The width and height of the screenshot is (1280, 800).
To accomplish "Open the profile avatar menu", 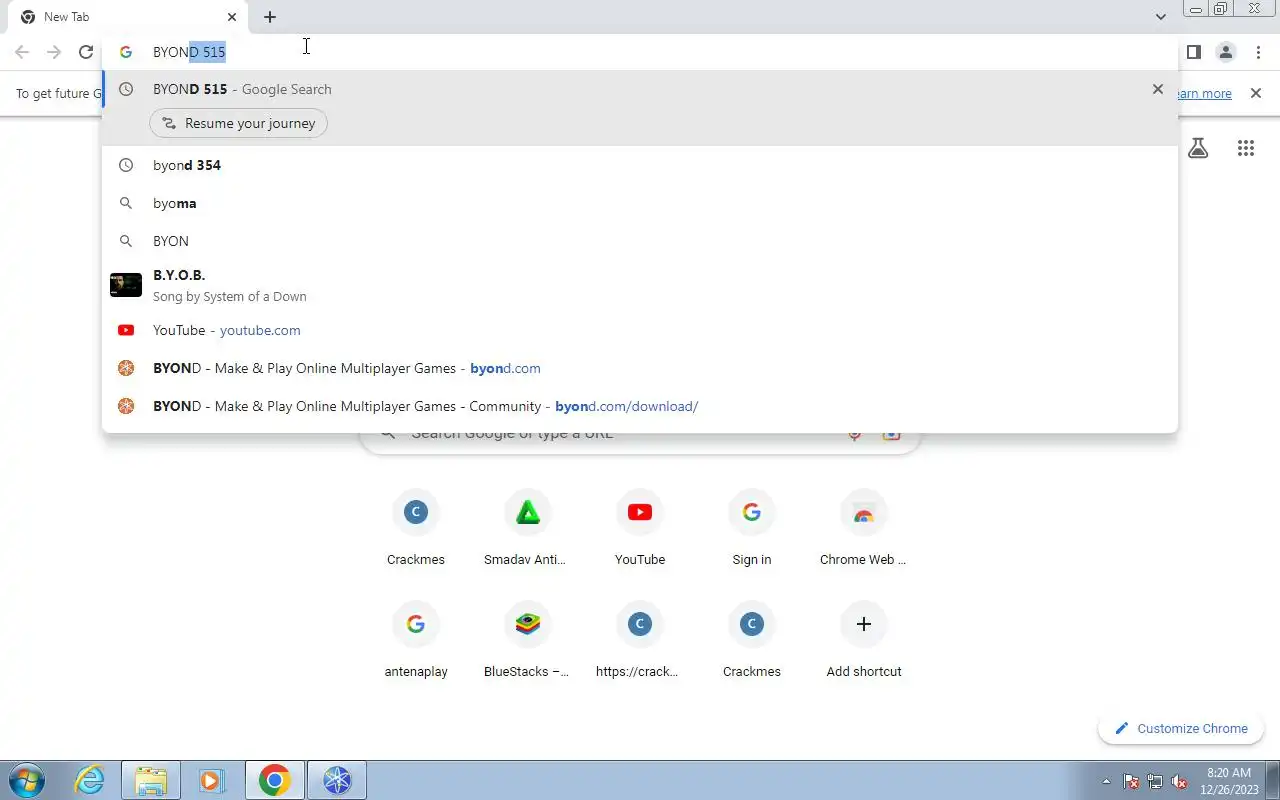I will 1226,52.
